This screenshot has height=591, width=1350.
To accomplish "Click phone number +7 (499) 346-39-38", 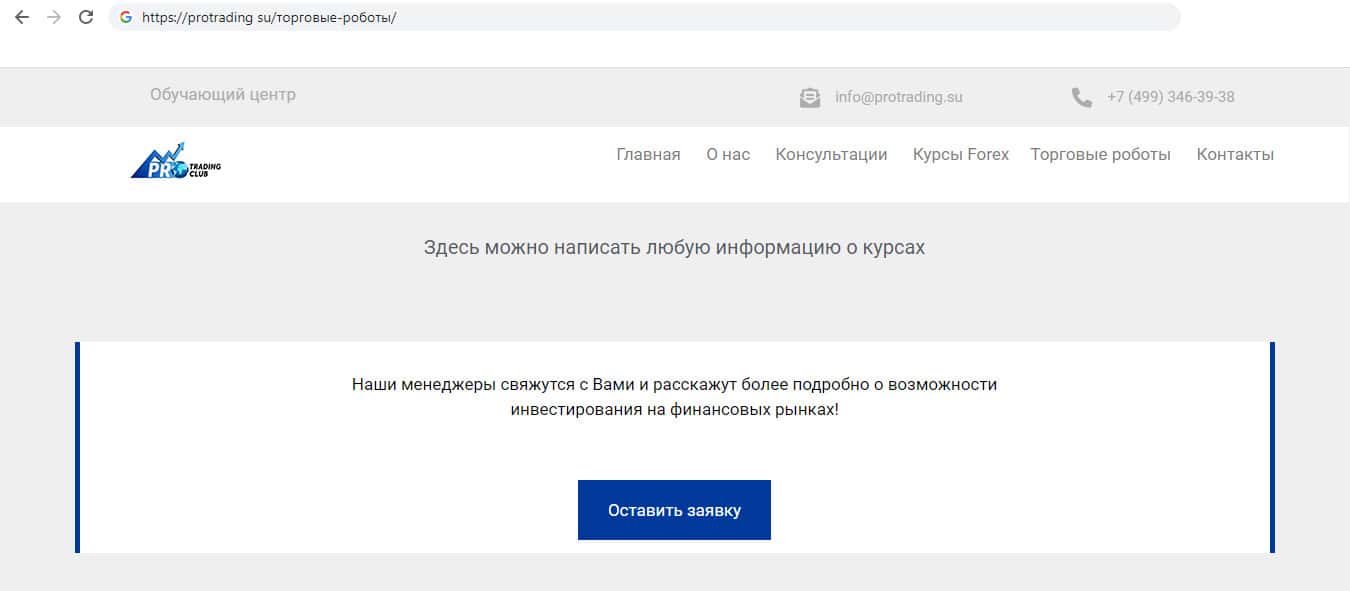I will [x=1170, y=97].
